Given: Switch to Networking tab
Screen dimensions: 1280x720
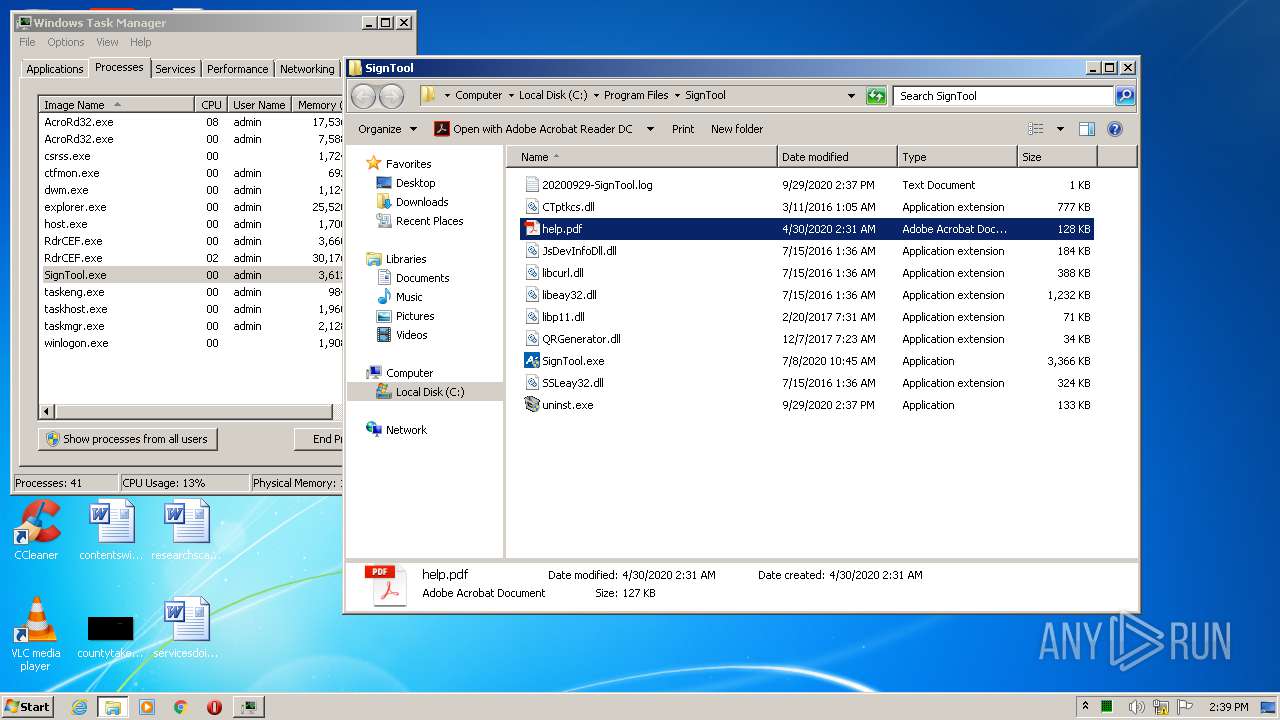Looking at the screenshot, I should click(307, 69).
